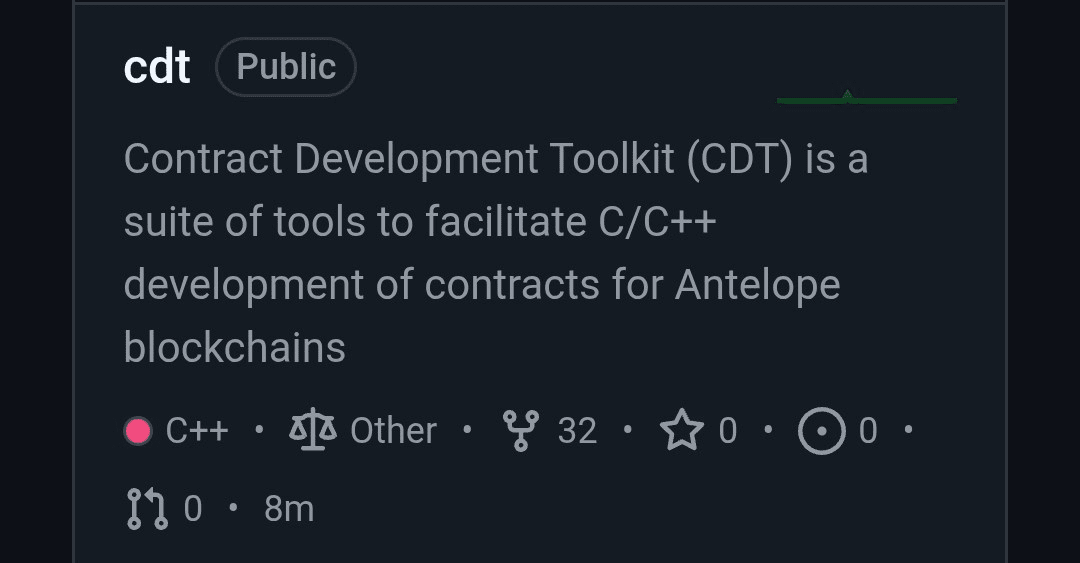Select the C++ language label
1080x563 pixels.
pyautogui.click(x=197, y=431)
